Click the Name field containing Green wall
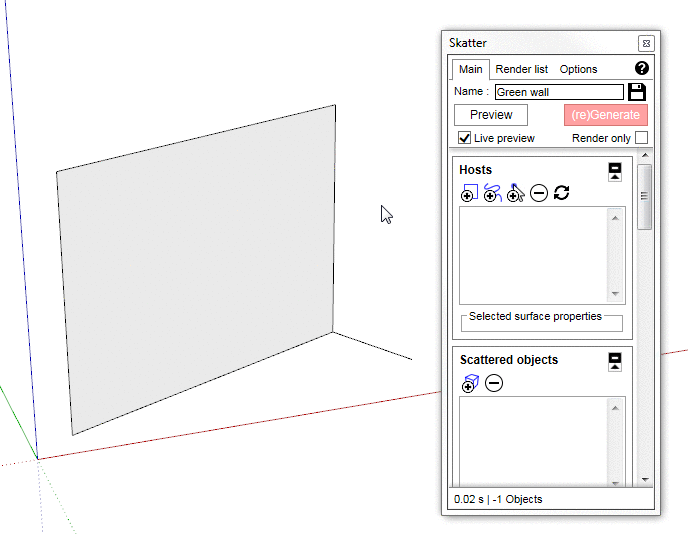This screenshot has width=688, height=534. tap(558, 92)
